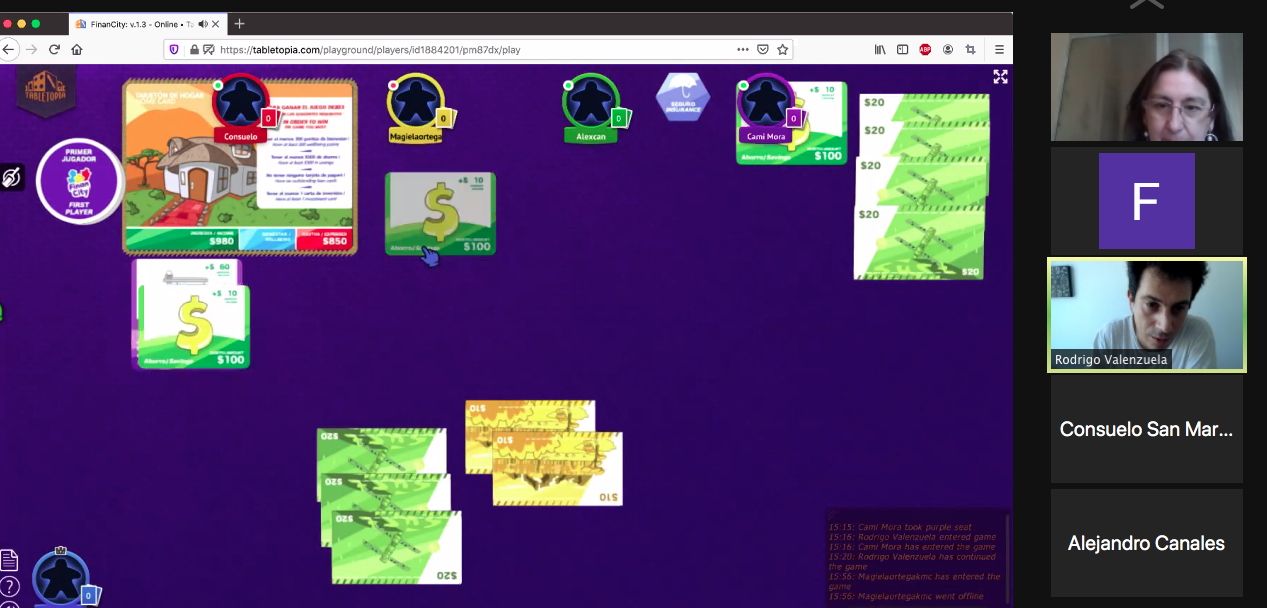Reload the current page
The height and width of the screenshot is (608, 1267).
(54, 49)
